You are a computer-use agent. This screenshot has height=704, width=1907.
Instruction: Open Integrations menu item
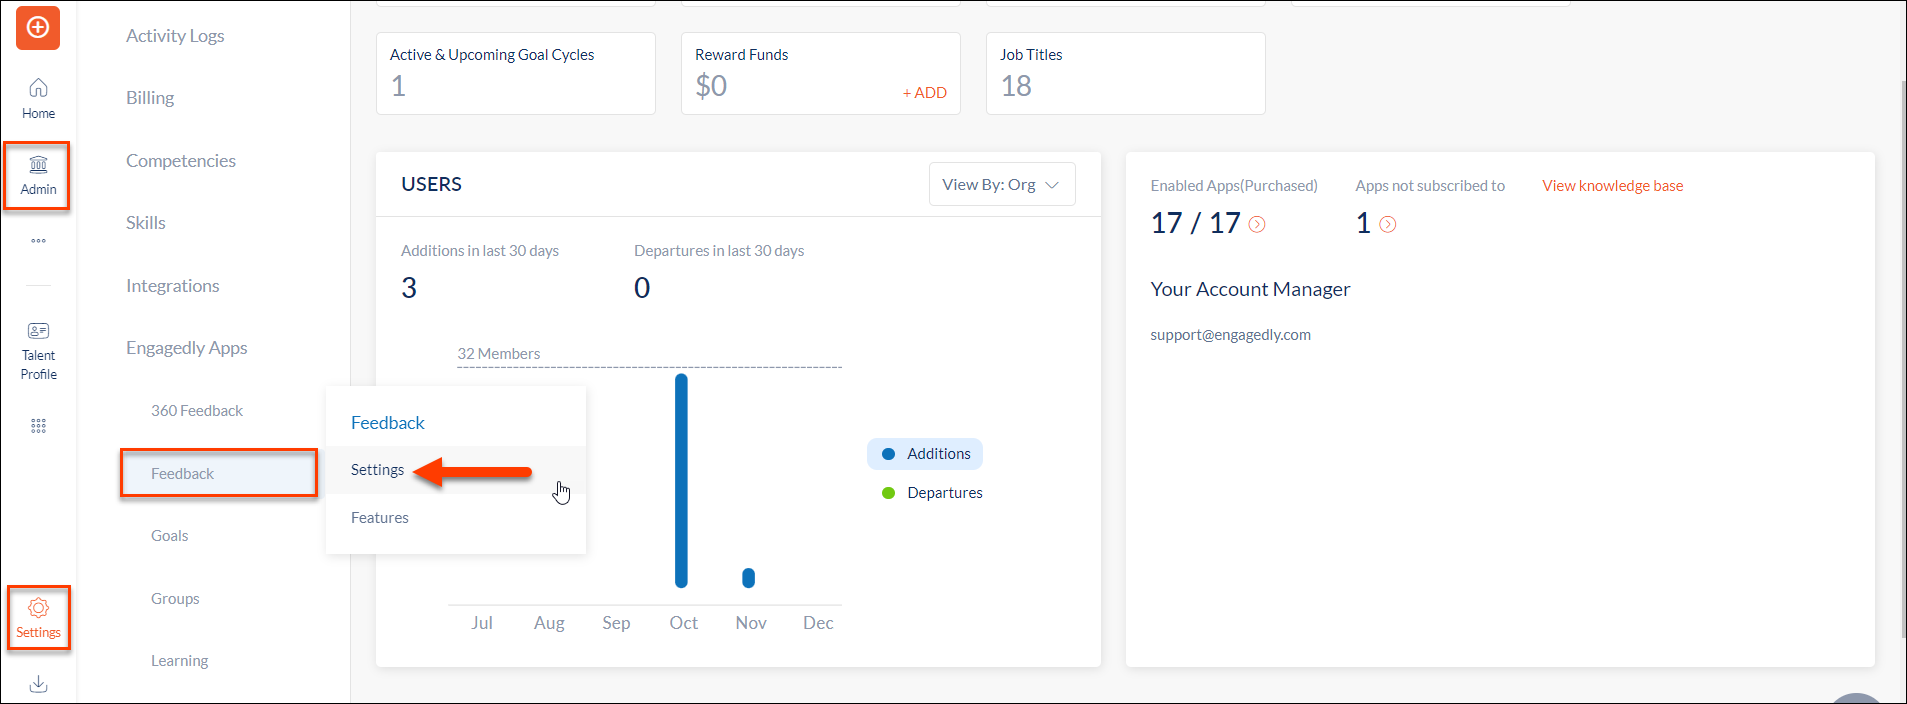click(x=173, y=286)
